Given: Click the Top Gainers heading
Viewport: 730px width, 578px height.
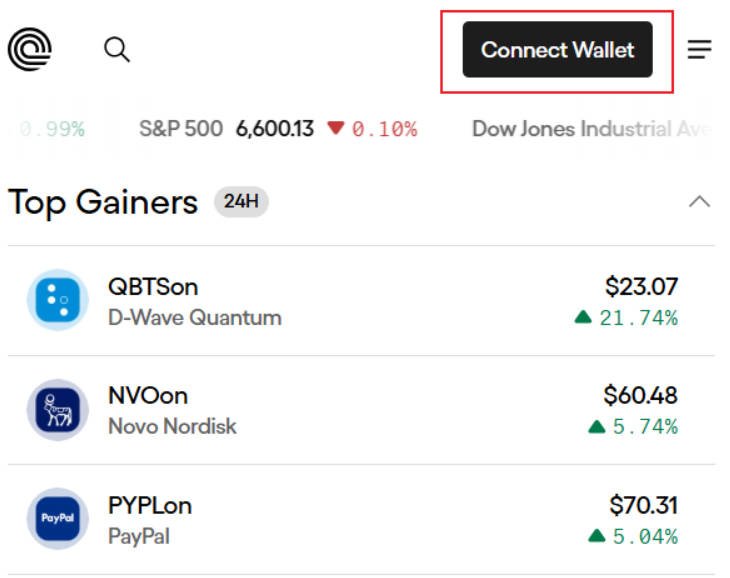Looking at the screenshot, I should (103, 202).
